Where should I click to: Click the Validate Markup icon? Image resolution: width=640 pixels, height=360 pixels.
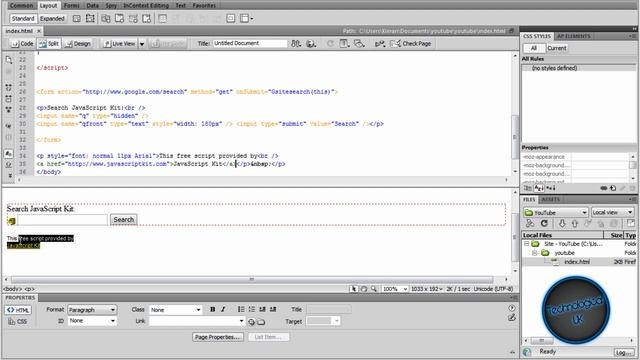(380, 43)
